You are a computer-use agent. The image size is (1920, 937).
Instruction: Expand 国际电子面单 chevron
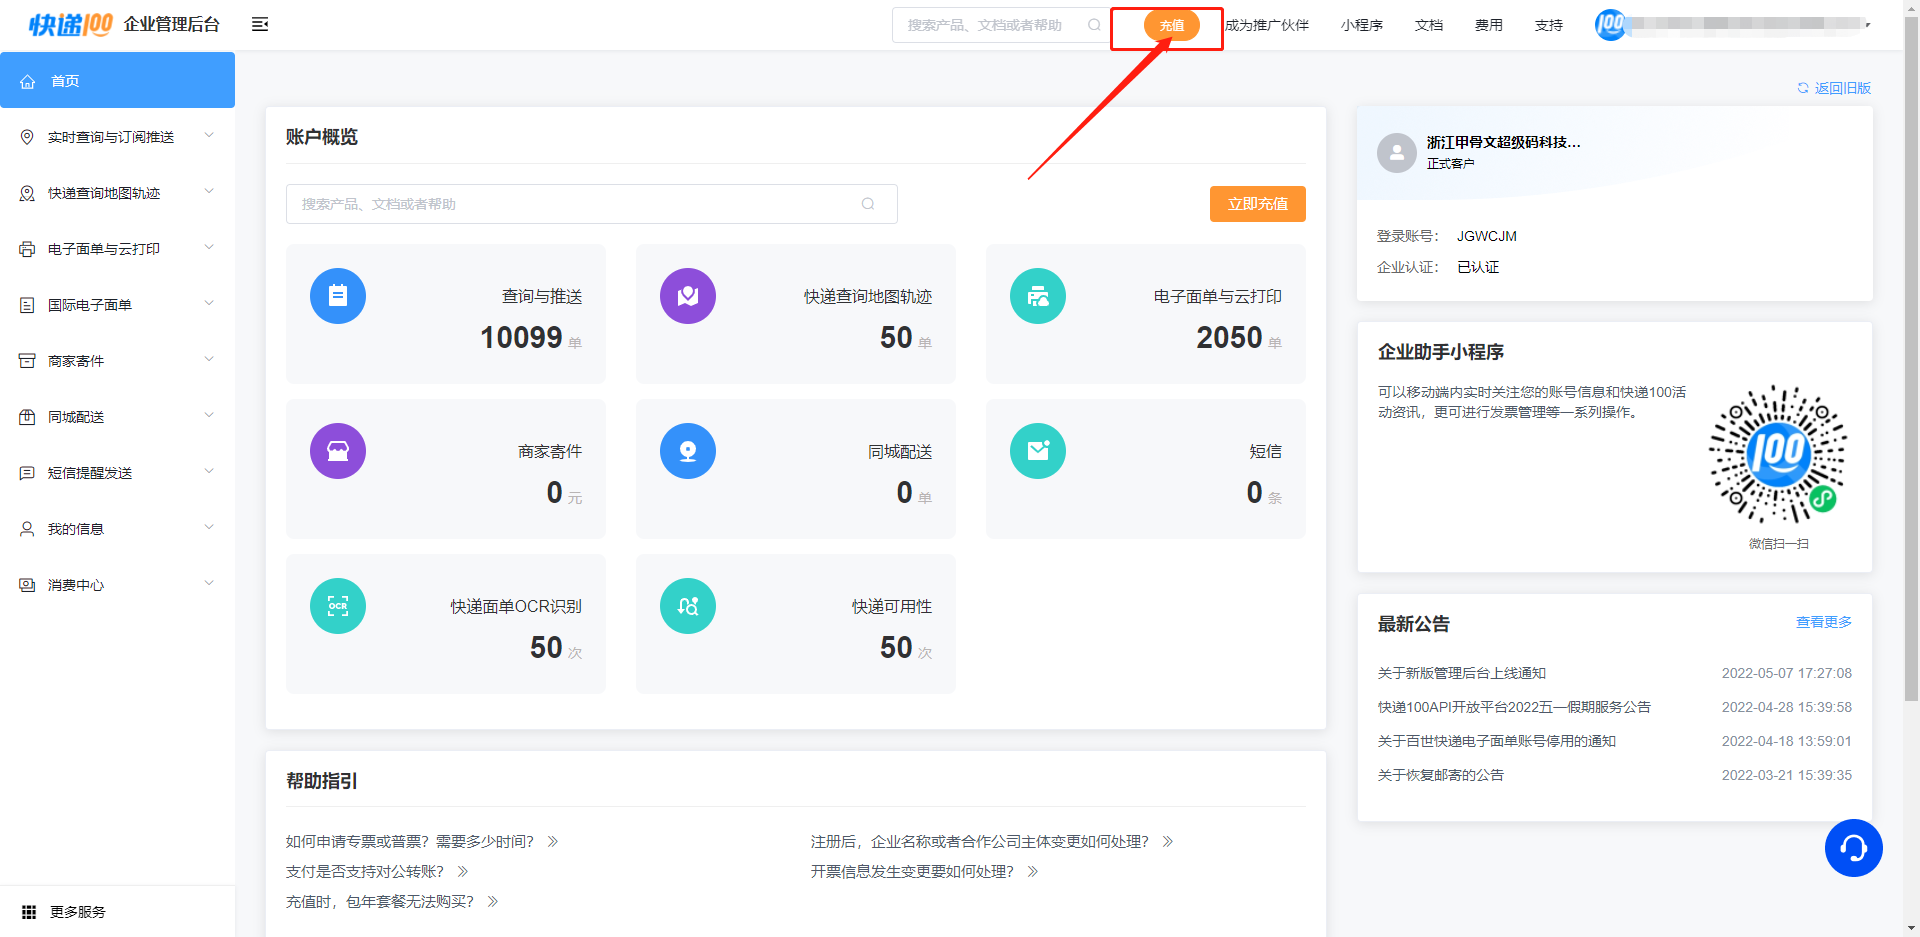pos(209,303)
